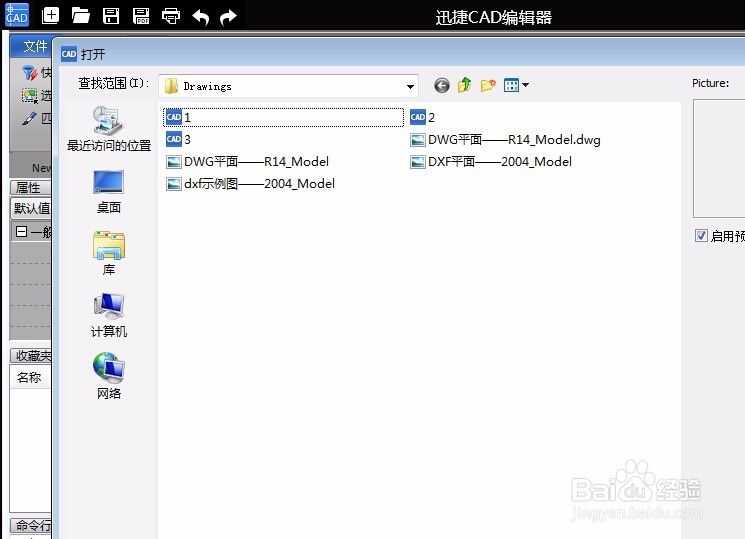
Task: Click the Picture preview box
Action: point(719,158)
